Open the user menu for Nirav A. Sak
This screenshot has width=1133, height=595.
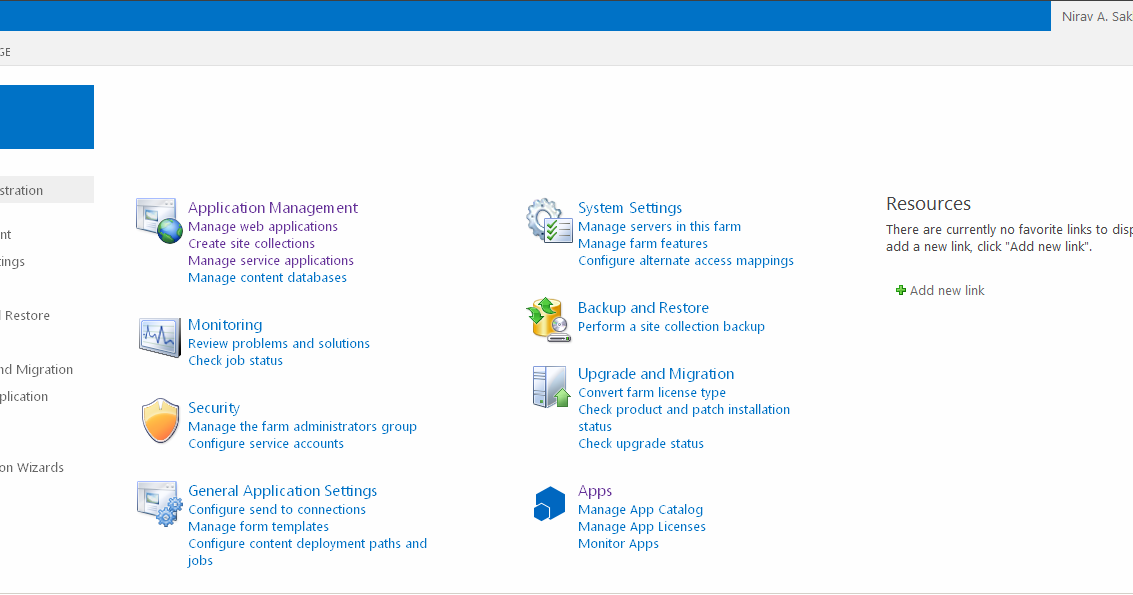tap(1096, 16)
